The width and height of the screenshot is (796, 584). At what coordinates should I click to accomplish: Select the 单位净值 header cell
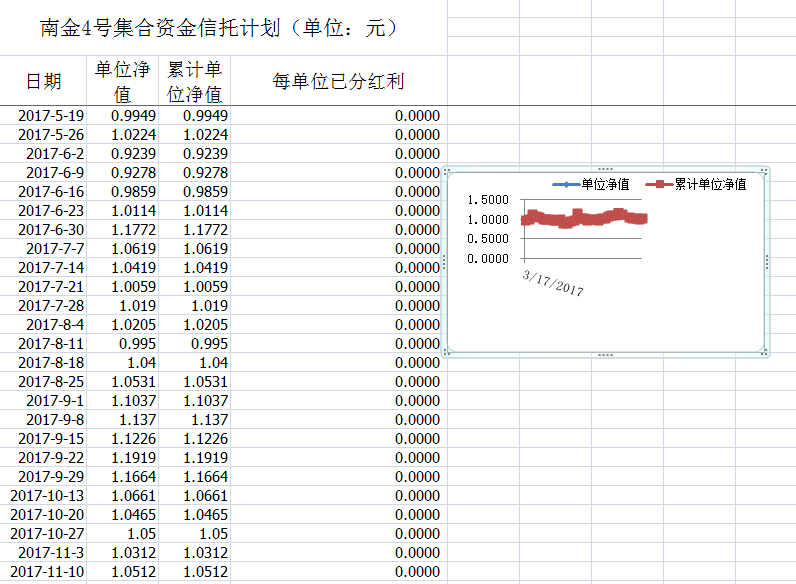[122, 81]
